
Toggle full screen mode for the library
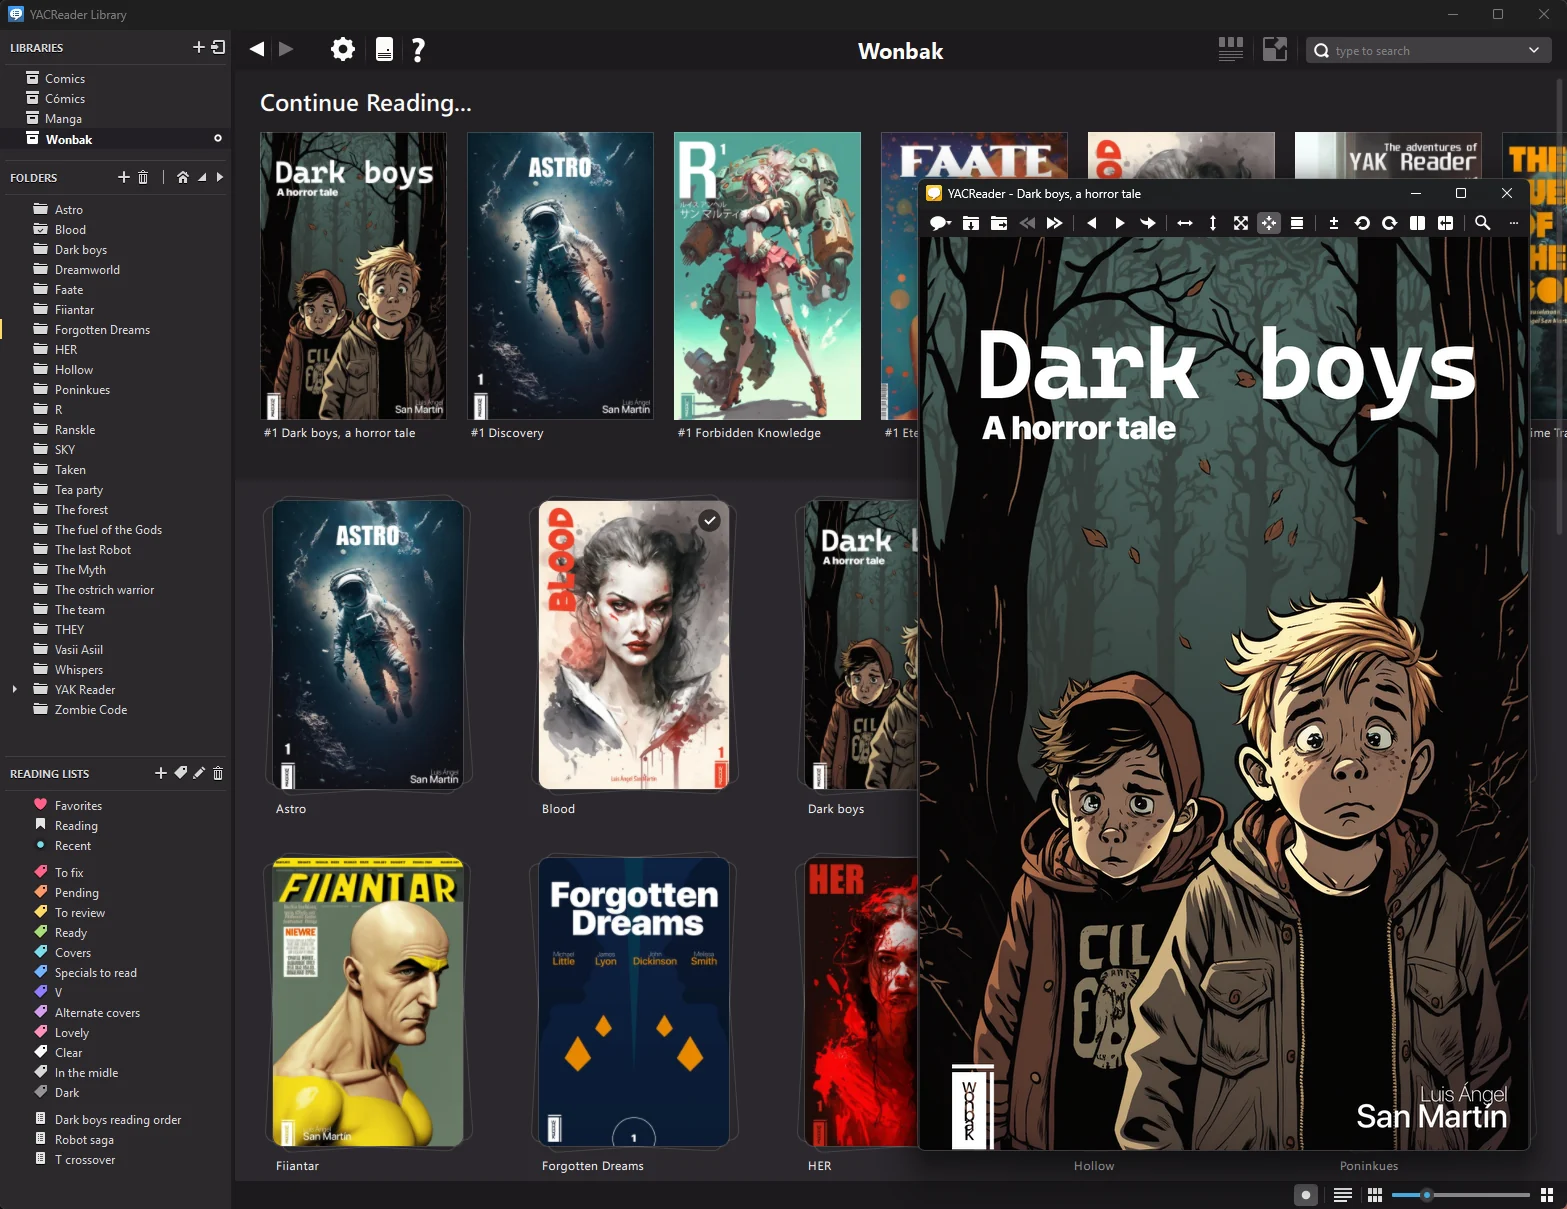(x=1275, y=49)
